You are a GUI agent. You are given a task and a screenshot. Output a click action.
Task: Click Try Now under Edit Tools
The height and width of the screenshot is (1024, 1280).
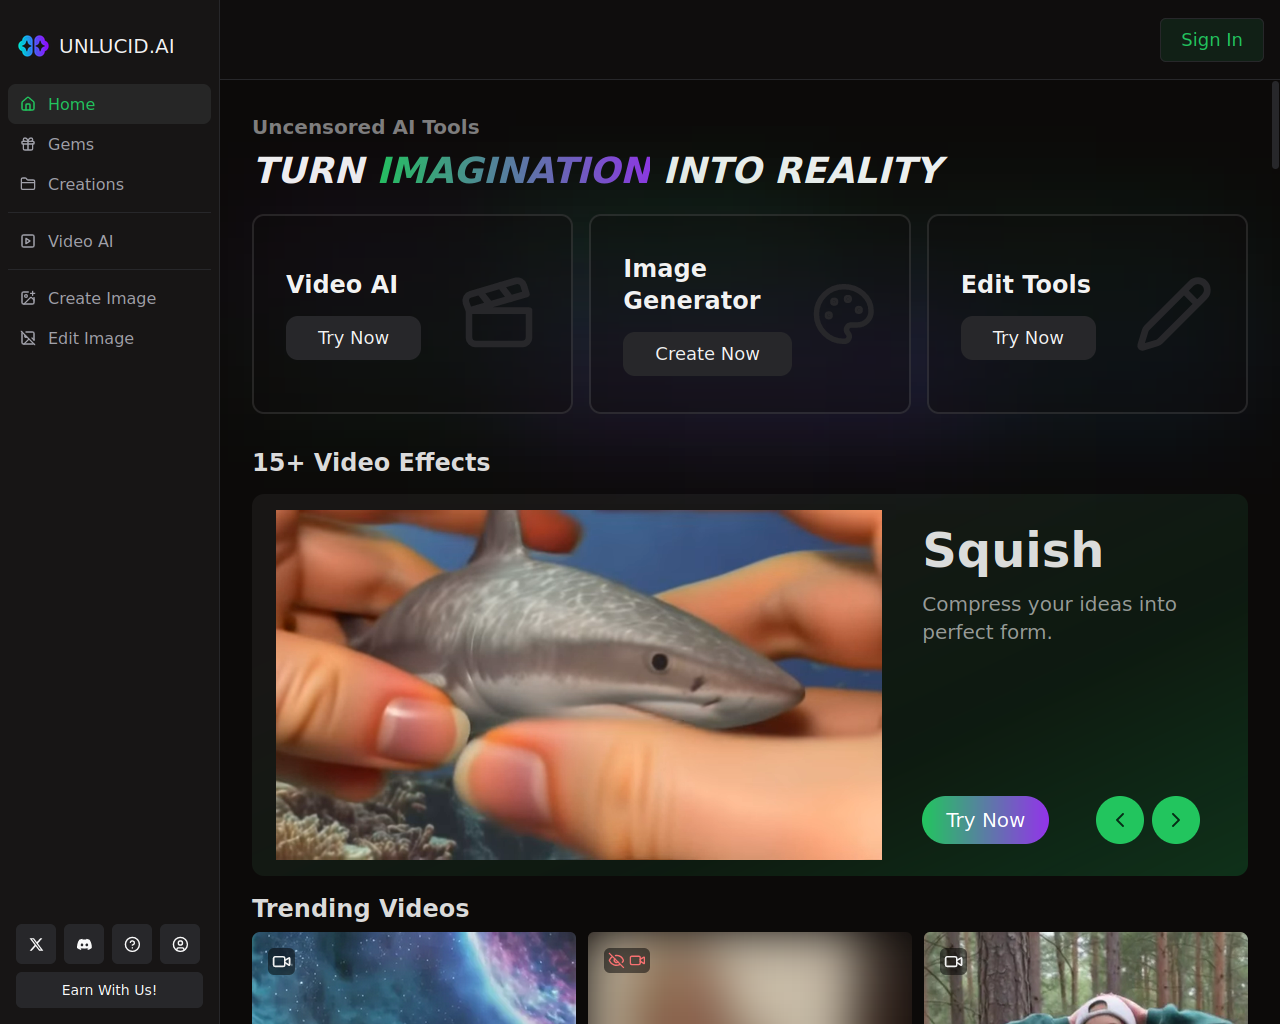pos(1028,338)
